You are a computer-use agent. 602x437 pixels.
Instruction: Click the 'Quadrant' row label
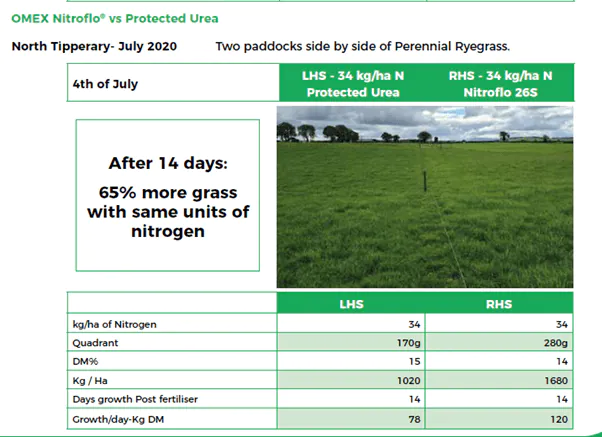coord(95,343)
